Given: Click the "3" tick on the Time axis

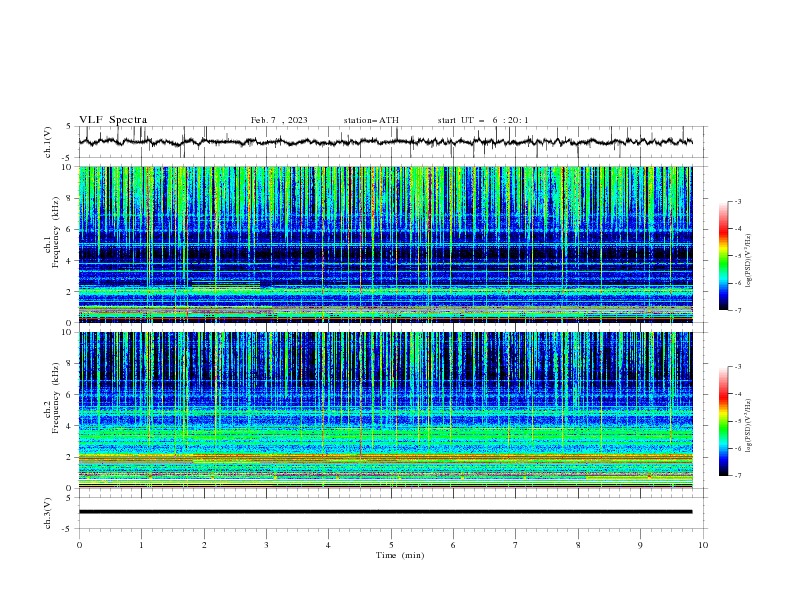Looking at the screenshot, I should tap(266, 545).
